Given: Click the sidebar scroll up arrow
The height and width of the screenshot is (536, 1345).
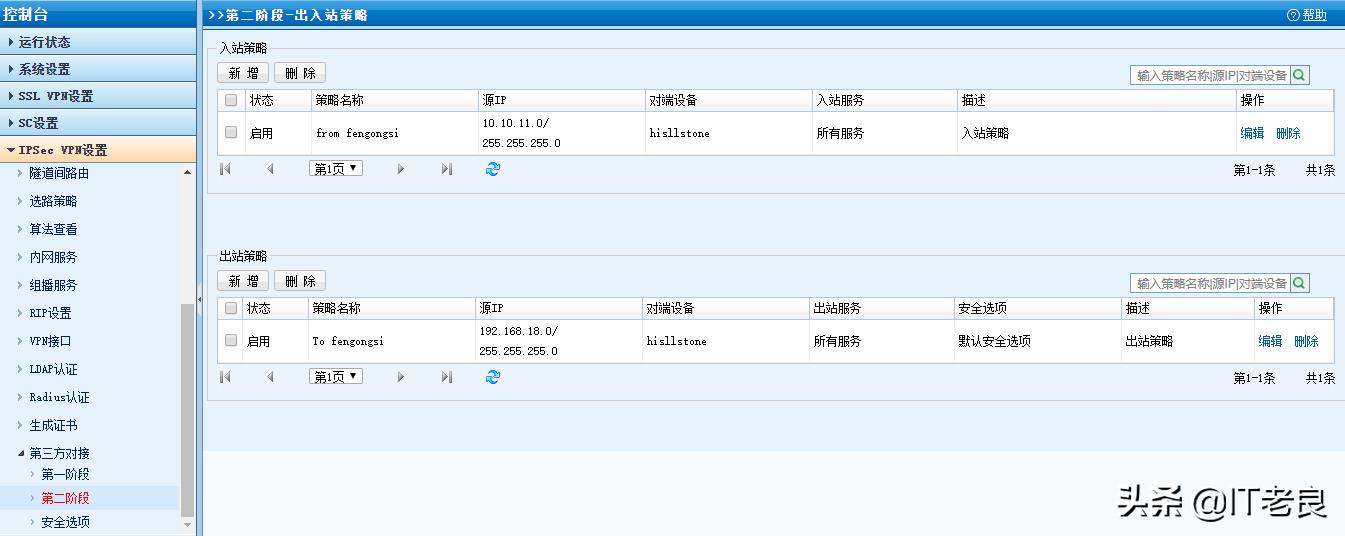Looking at the screenshot, I should pos(187,172).
